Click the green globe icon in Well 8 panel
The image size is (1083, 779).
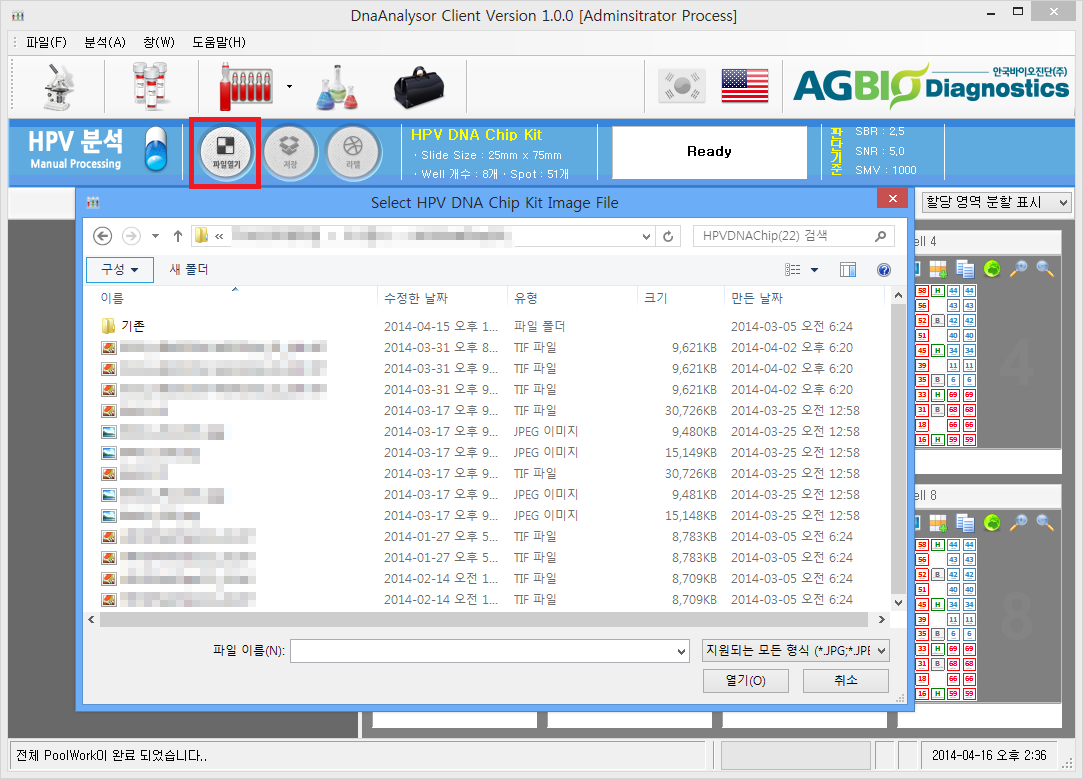tap(992, 523)
